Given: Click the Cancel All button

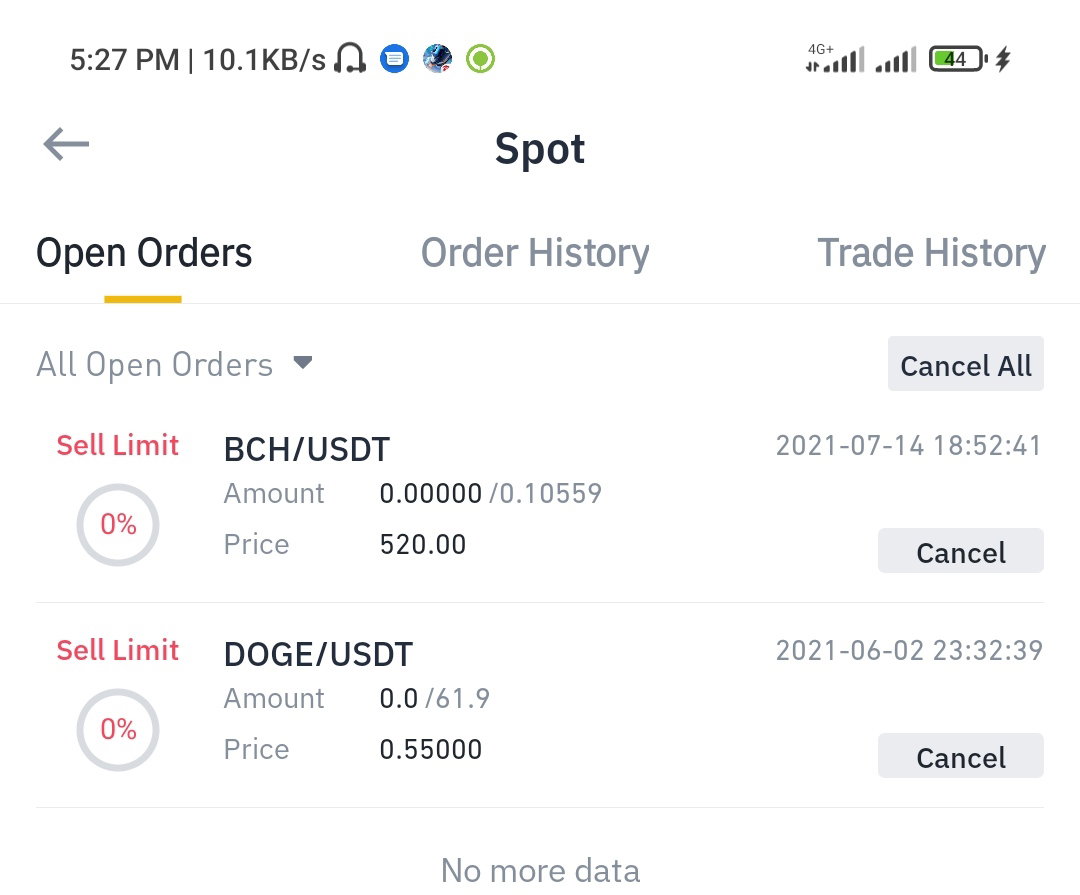Looking at the screenshot, I should coord(966,364).
